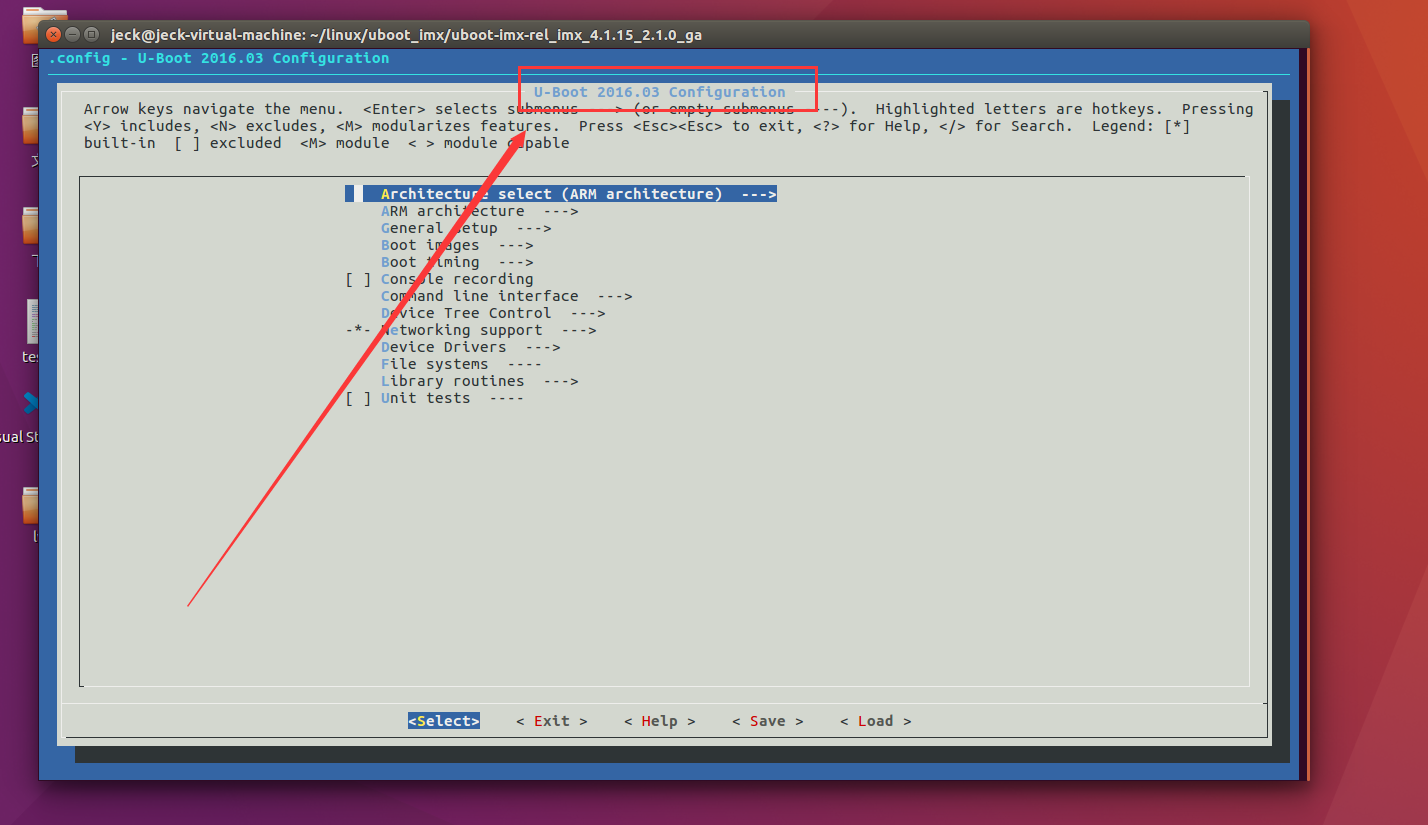The width and height of the screenshot is (1428, 825).
Task: Click the ".config - U-Boot 2016.03 Configuration" header line
Action: pyautogui.click(x=219, y=58)
